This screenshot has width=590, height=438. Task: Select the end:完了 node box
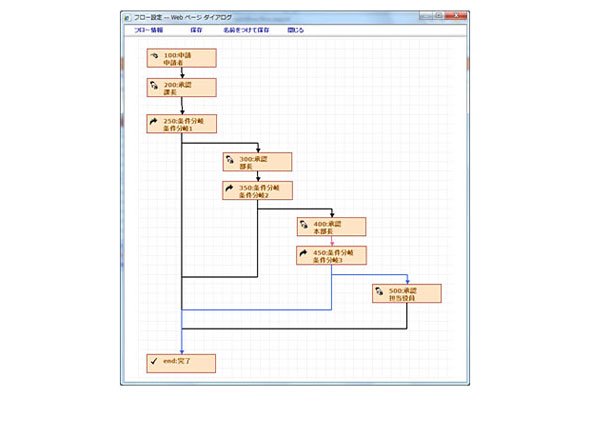[x=181, y=363]
